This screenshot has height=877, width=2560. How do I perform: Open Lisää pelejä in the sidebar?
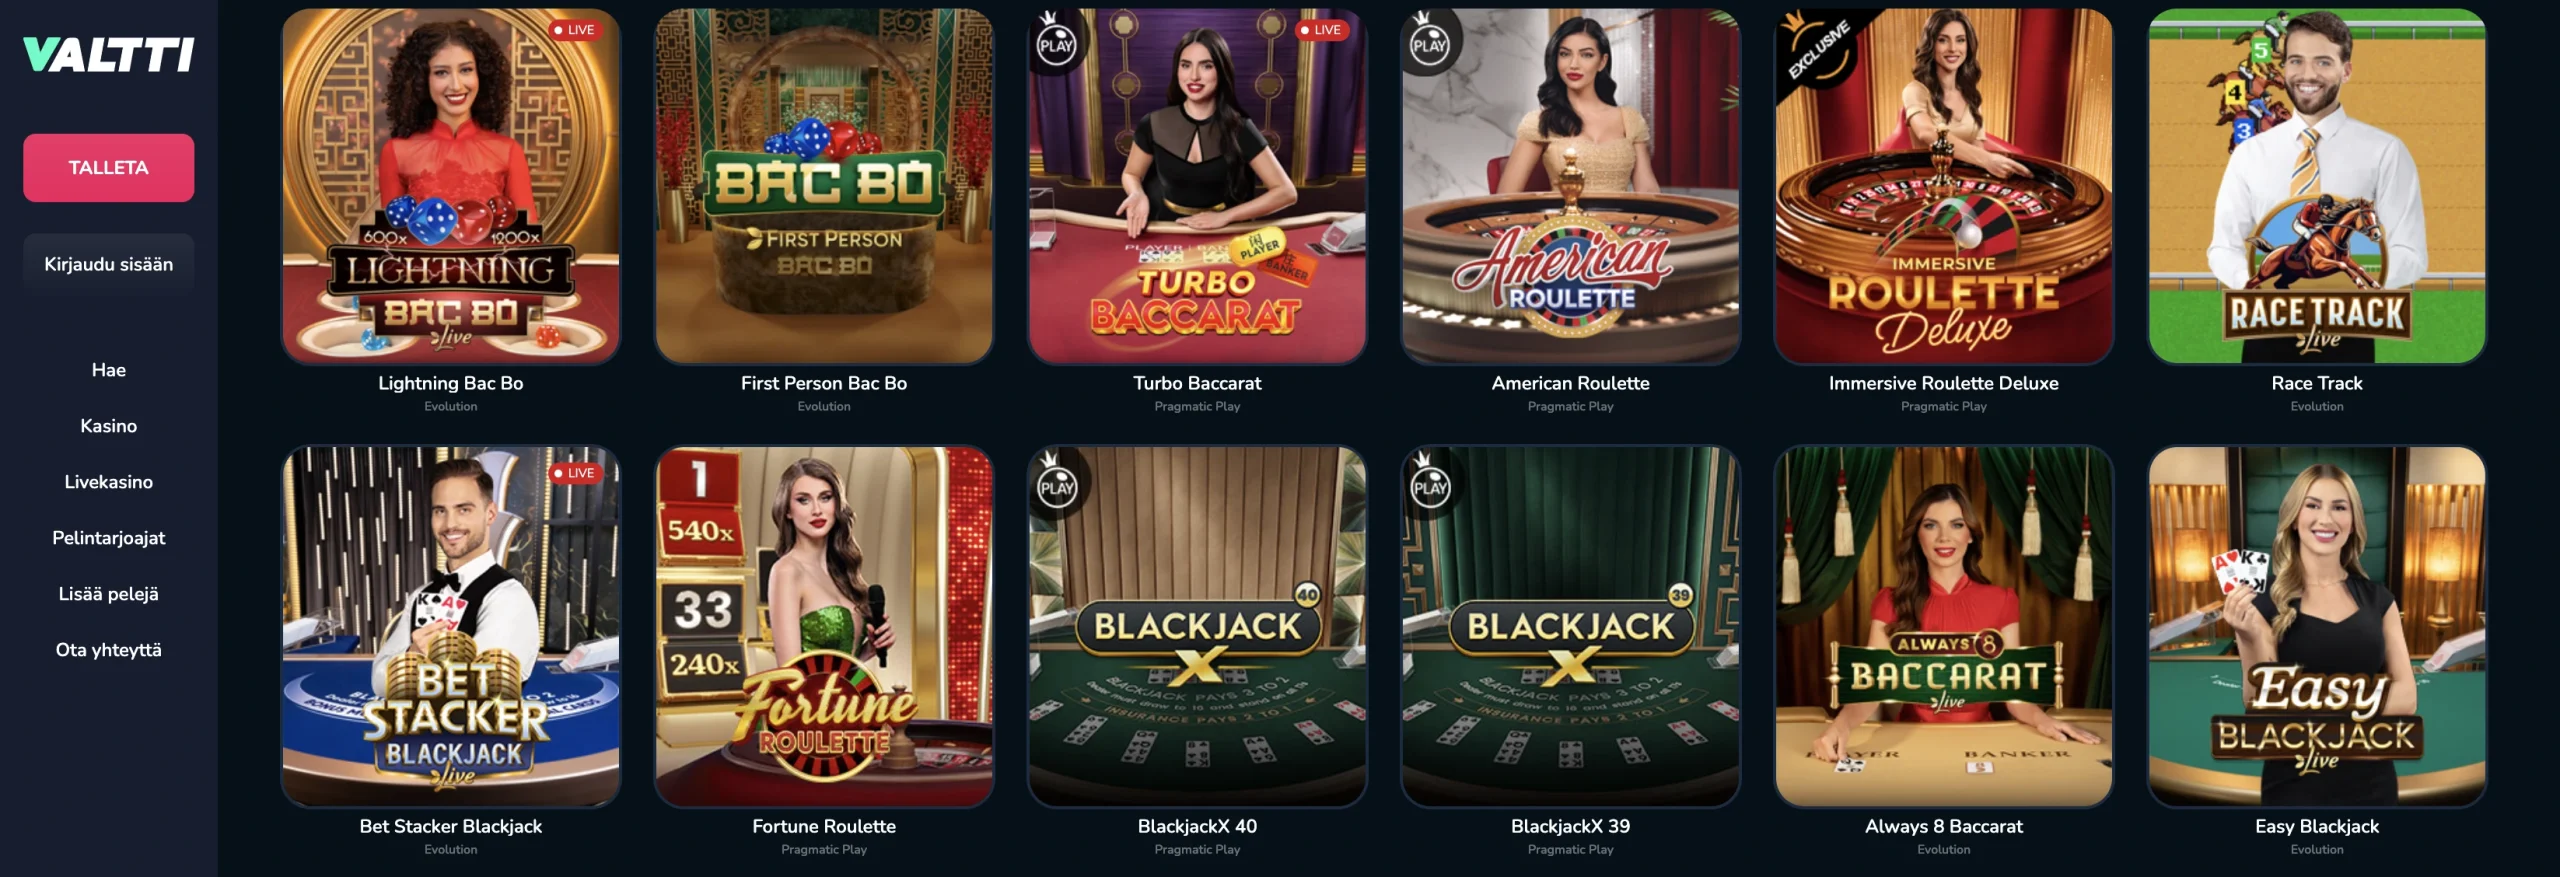point(108,594)
